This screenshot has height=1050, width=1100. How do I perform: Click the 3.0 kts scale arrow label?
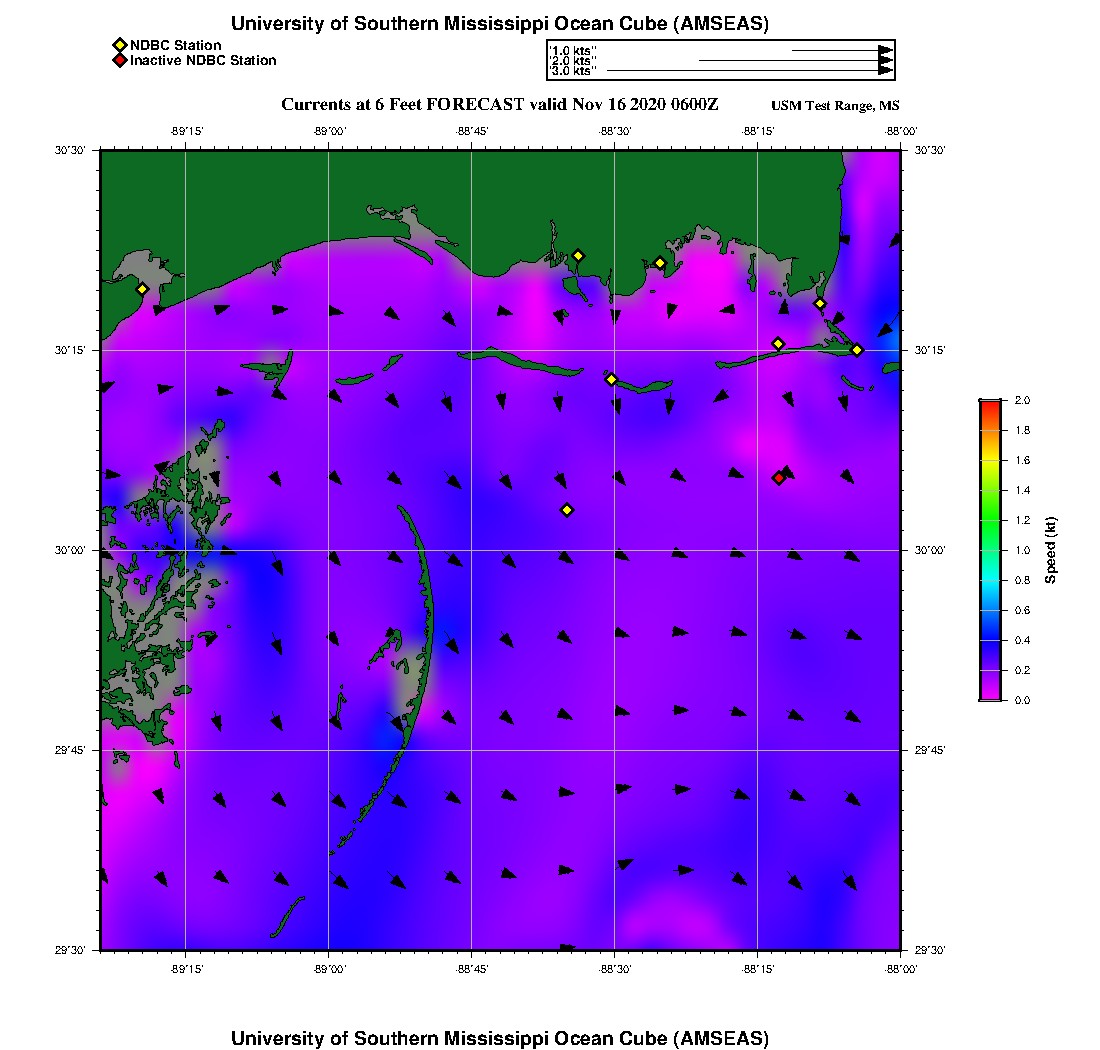tap(573, 71)
